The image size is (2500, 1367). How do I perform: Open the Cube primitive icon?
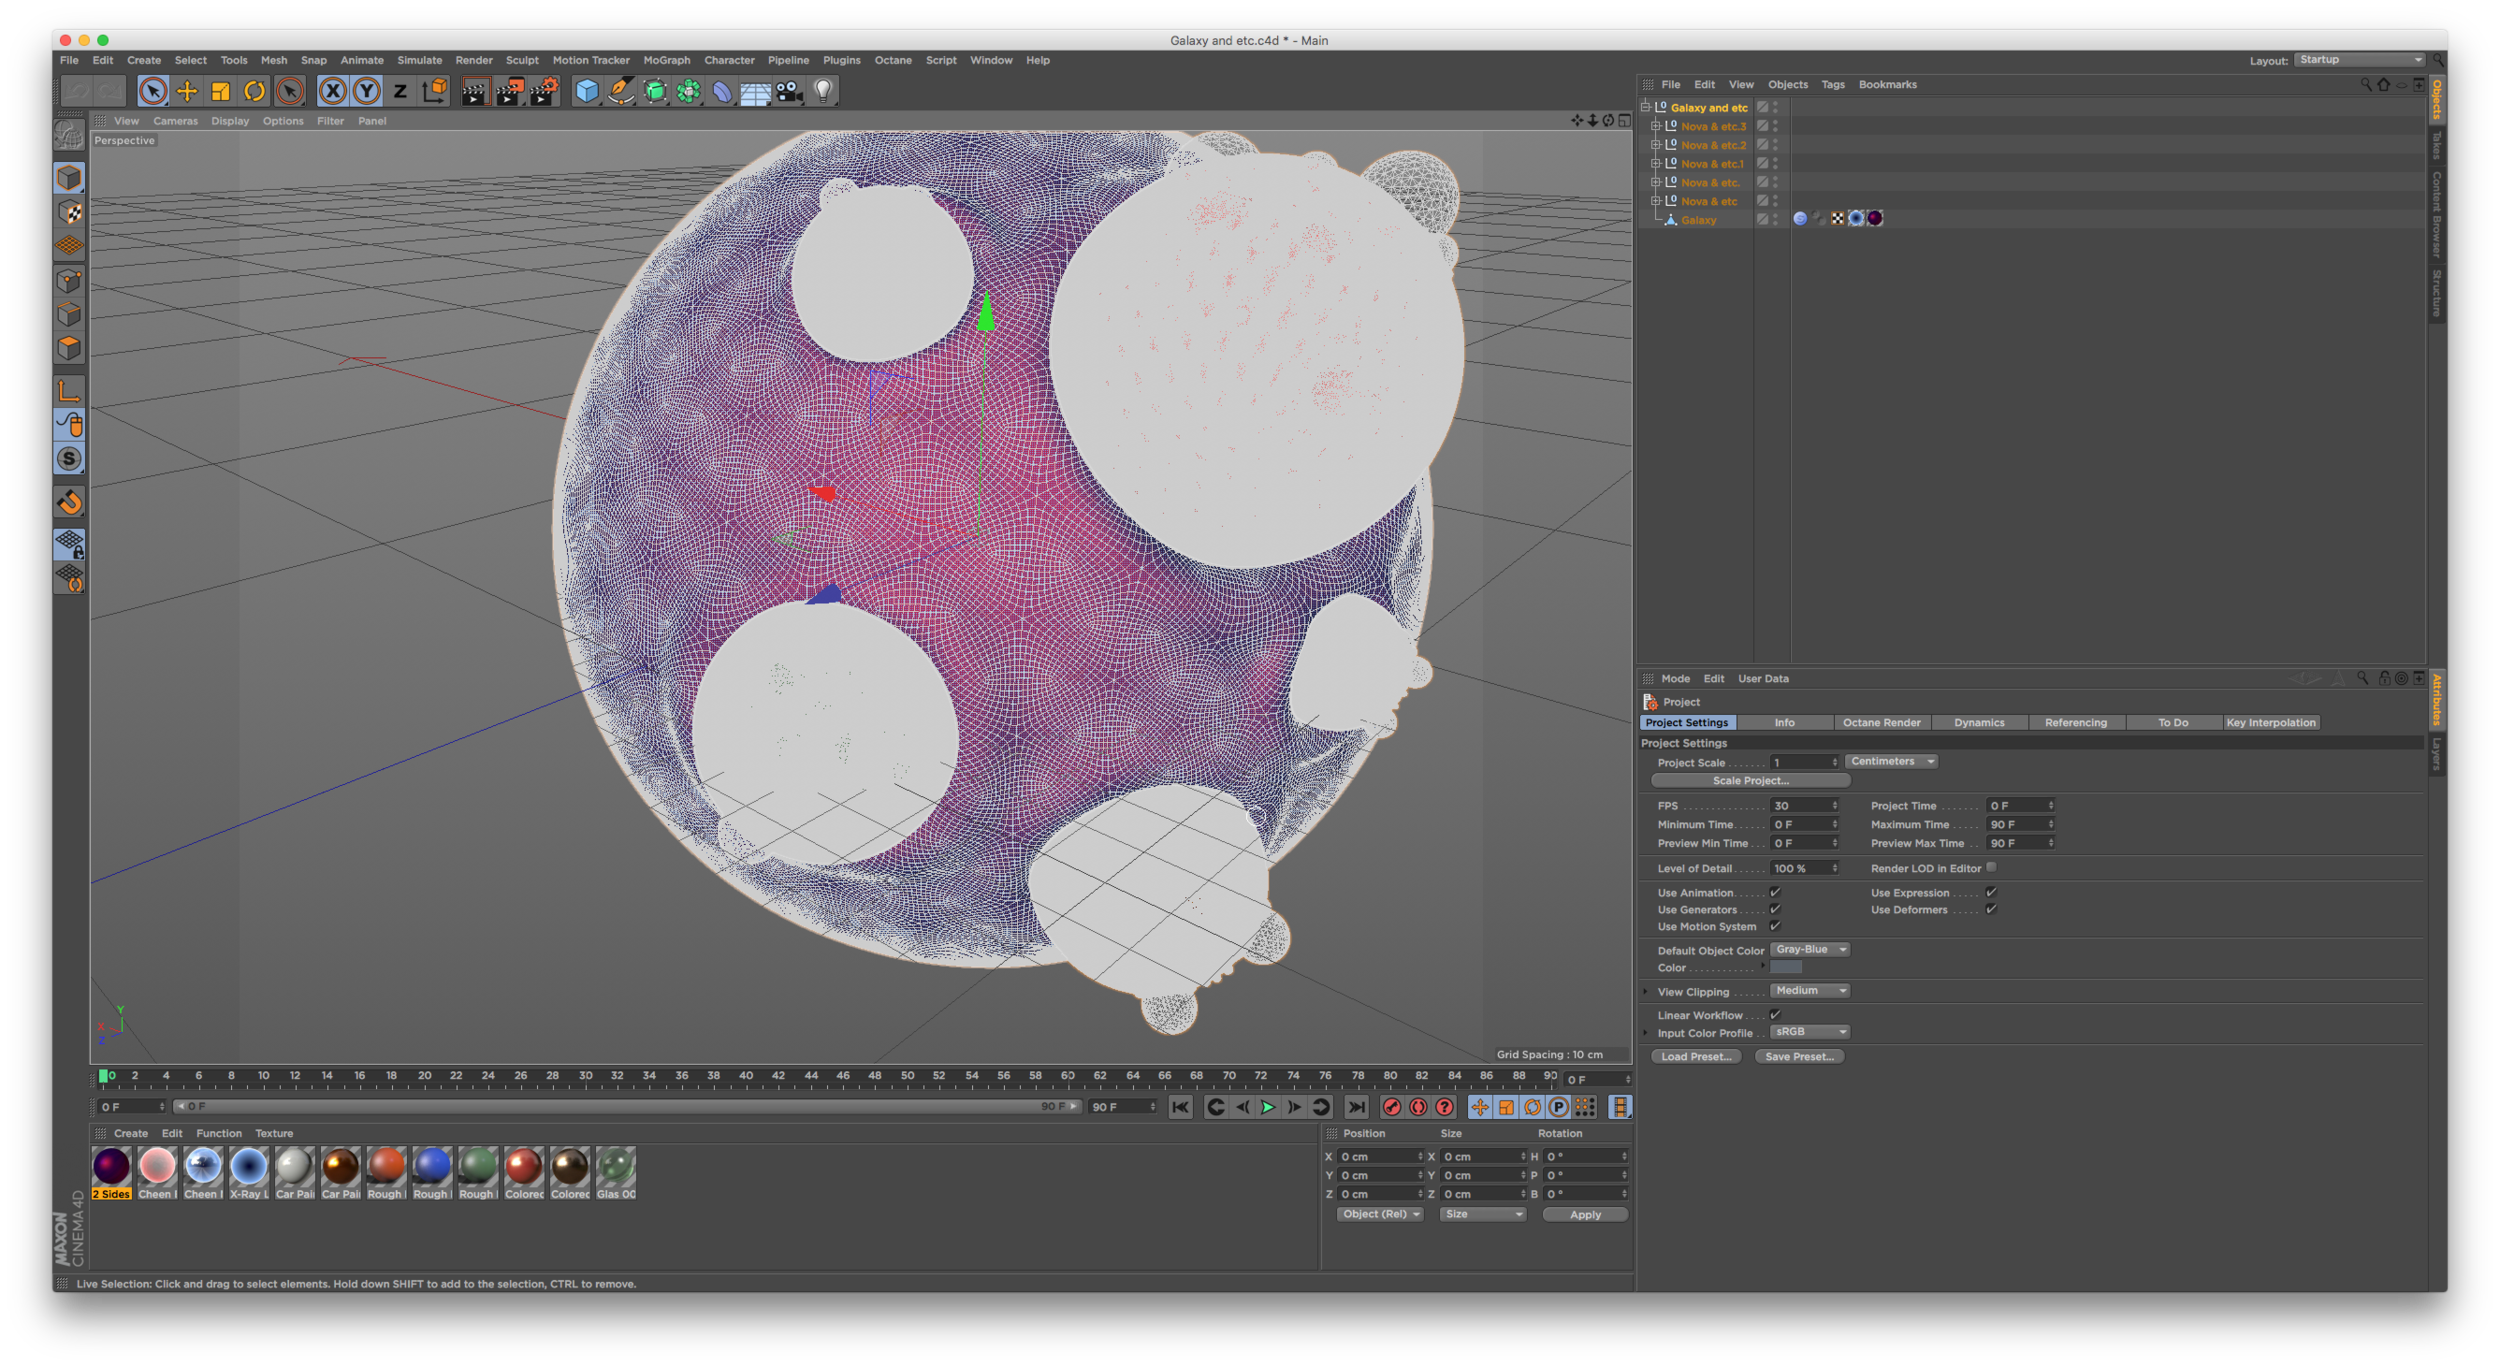[x=586, y=90]
